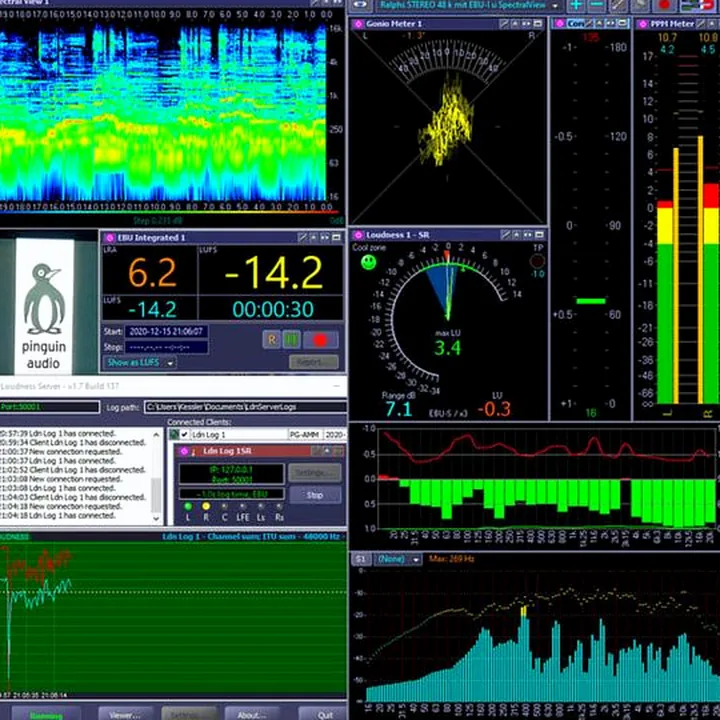Click Gonio Meter 1 up-arrow title icon
The image size is (720, 720).
tap(516, 23)
